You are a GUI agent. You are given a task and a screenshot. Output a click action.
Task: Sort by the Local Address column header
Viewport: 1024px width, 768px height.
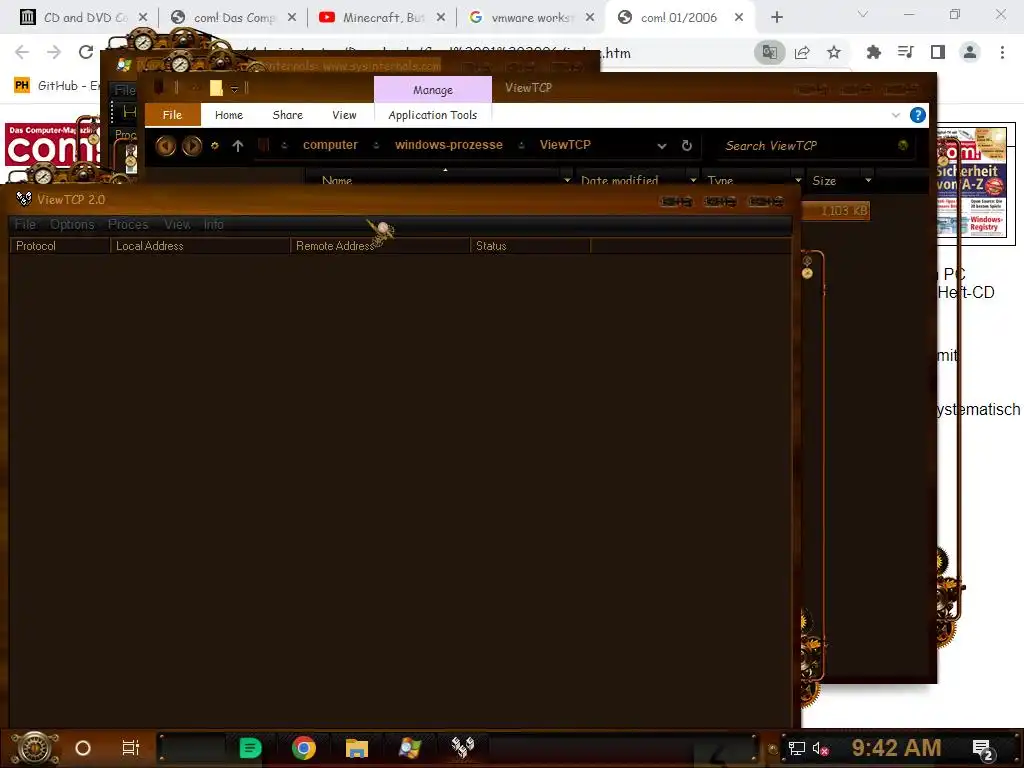(x=200, y=246)
